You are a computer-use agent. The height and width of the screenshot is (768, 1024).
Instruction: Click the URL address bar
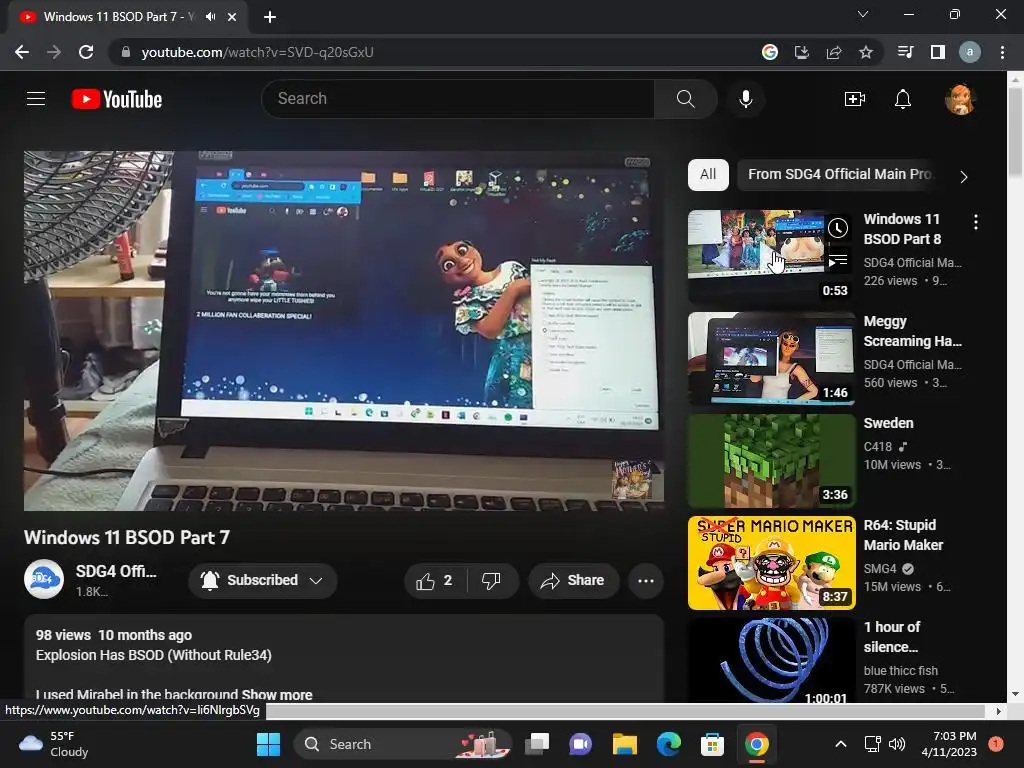[431, 52]
